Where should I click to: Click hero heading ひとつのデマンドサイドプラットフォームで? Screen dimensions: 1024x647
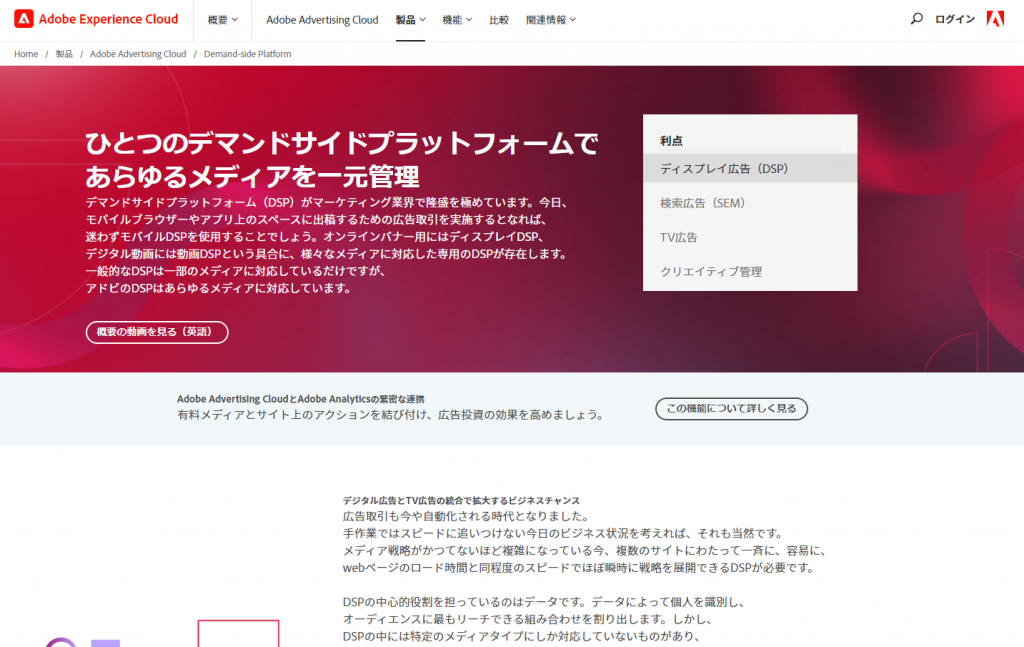tap(342, 144)
